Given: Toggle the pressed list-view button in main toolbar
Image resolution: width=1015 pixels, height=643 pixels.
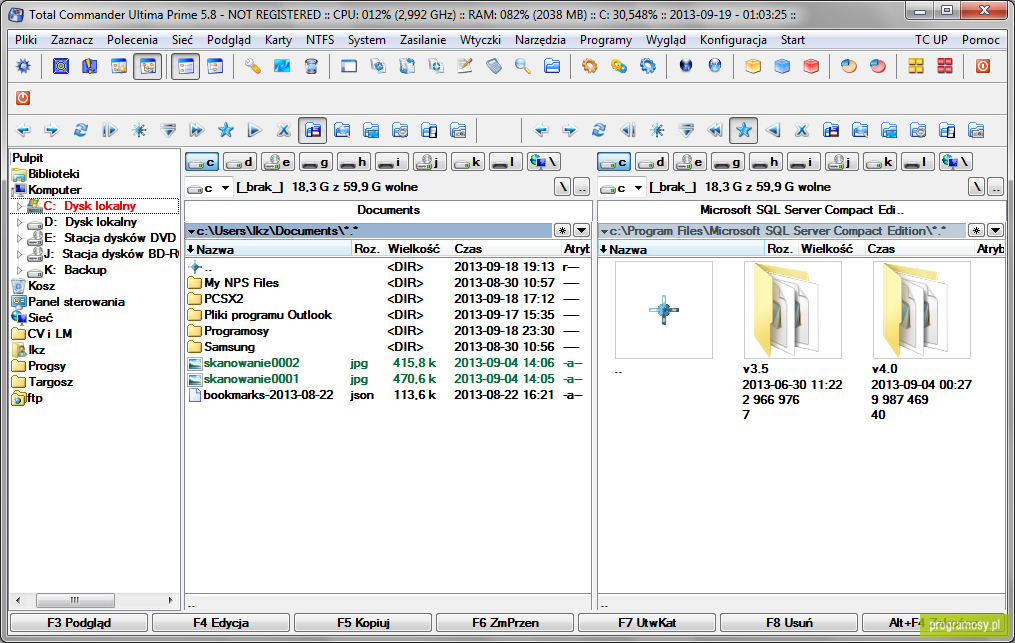Looking at the screenshot, I should tap(186, 66).
